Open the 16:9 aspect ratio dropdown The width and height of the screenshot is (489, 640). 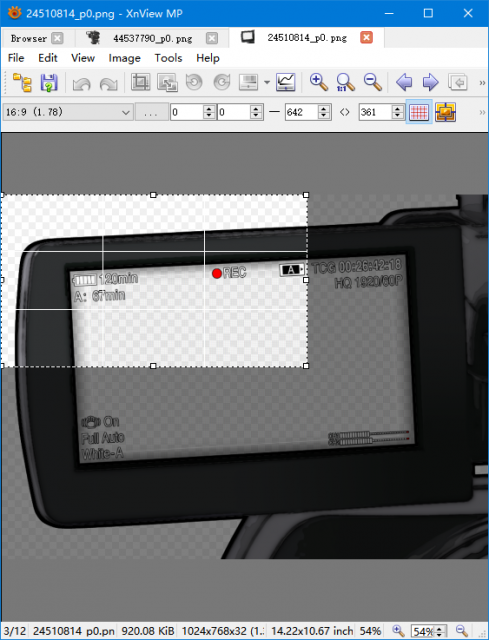tap(68, 112)
